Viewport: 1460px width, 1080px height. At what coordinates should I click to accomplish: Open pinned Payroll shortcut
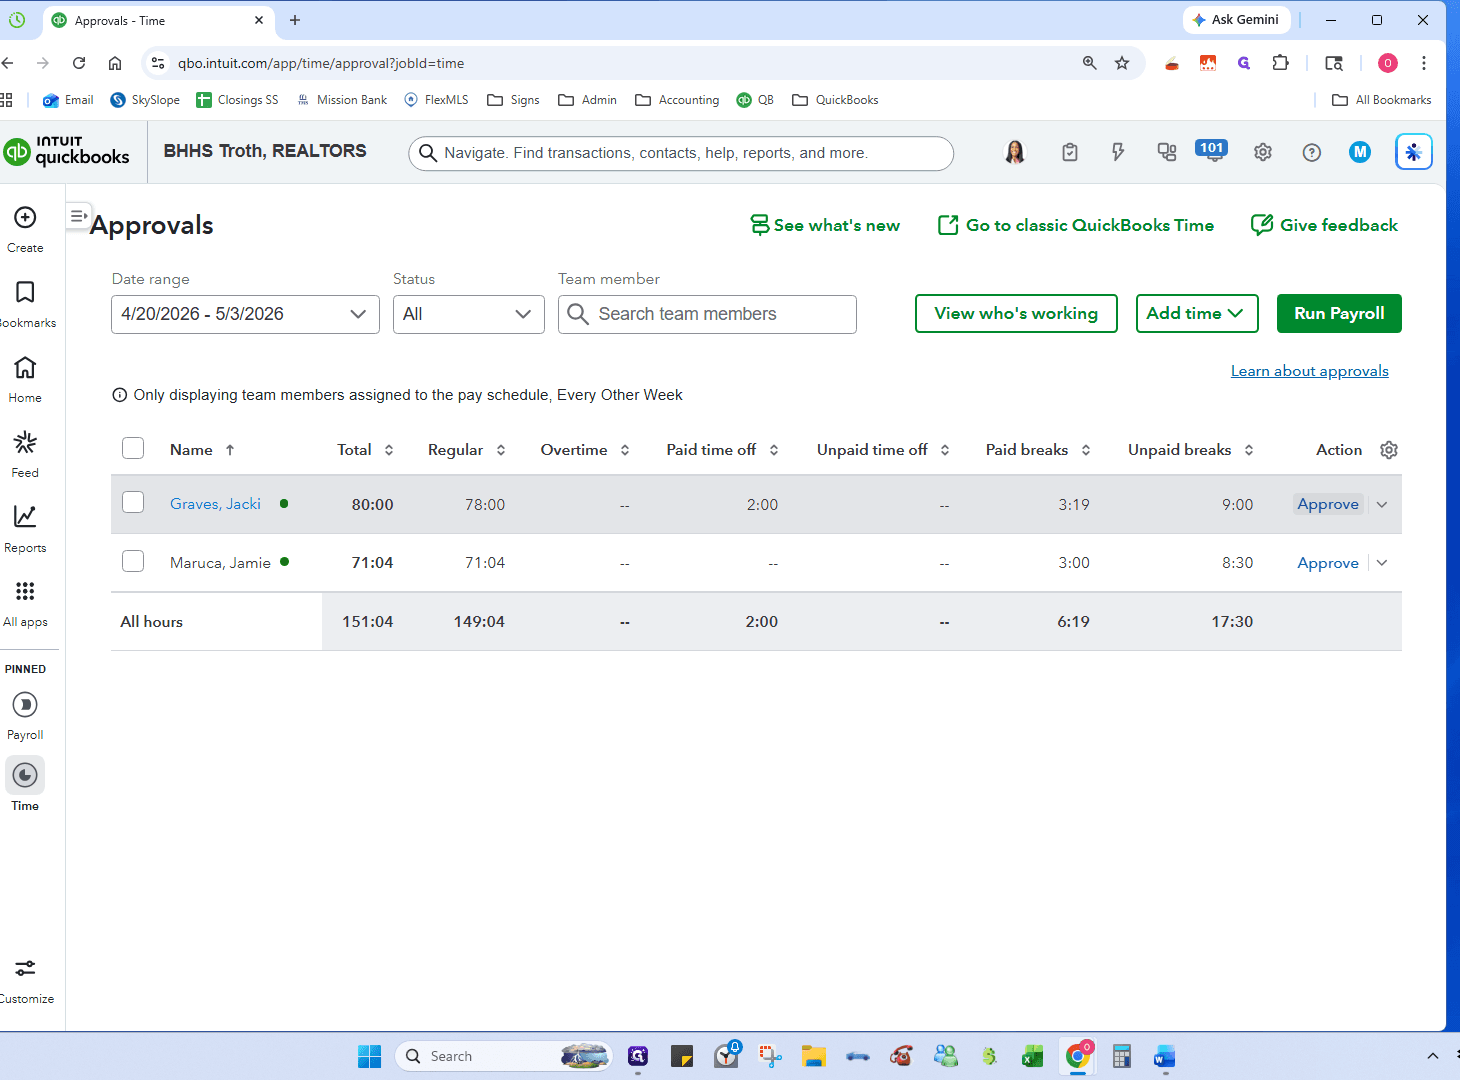tap(25, 716)
